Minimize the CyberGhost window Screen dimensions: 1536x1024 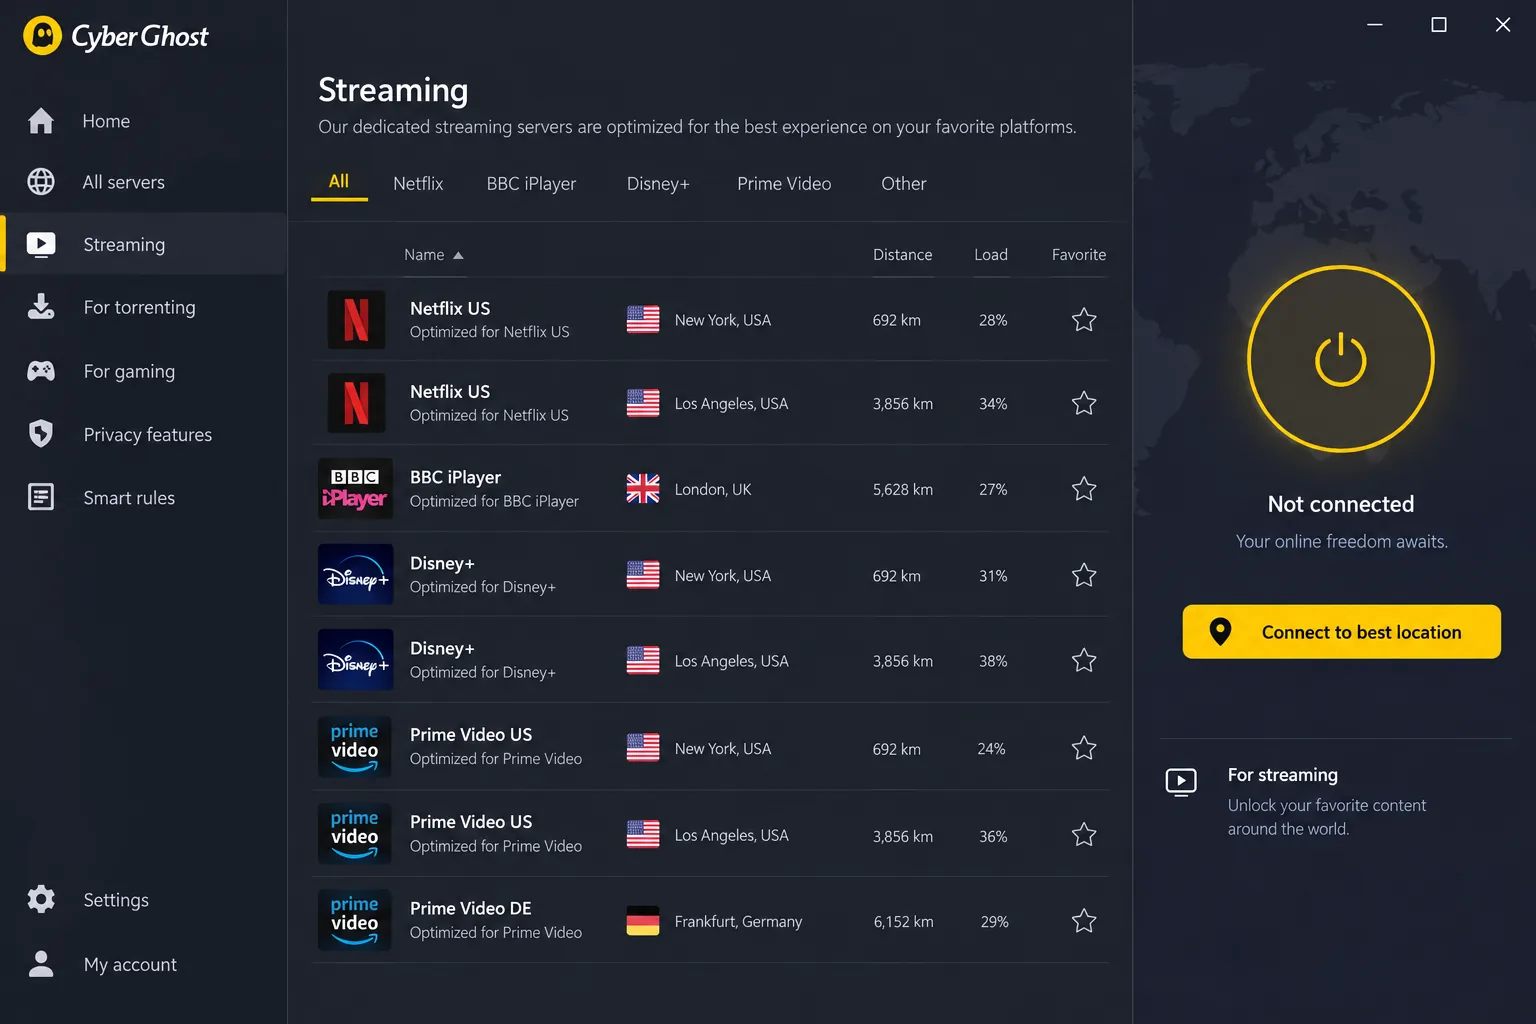click(1375, 24)
